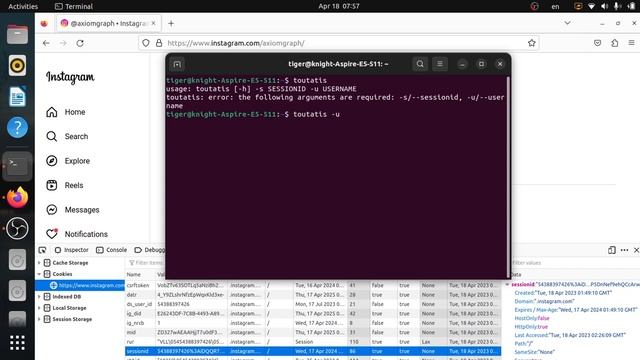The width and height of the screenshot is (640, 360).
Task: Open the Terminal app menu in top bar
Action: (74, 6)
